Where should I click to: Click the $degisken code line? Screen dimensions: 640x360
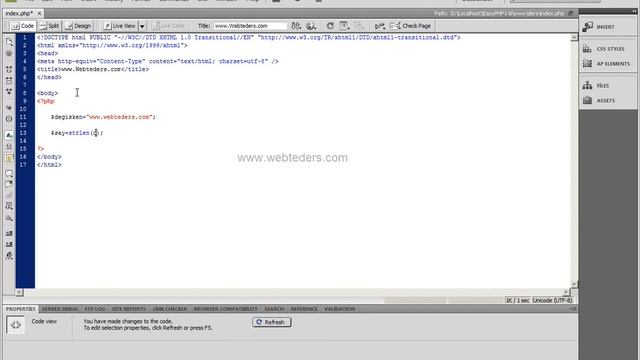click(103, 117)
